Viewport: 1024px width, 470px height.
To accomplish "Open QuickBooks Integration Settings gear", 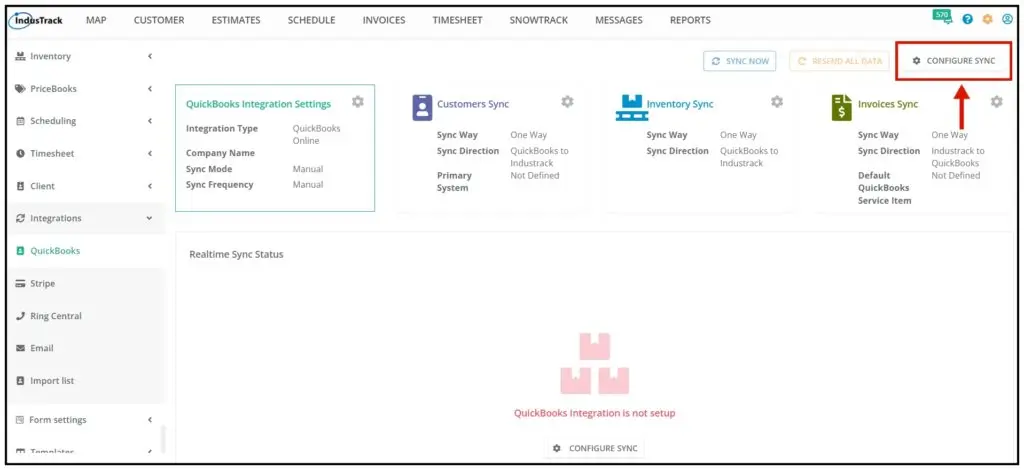I will (x=357, y=102).
